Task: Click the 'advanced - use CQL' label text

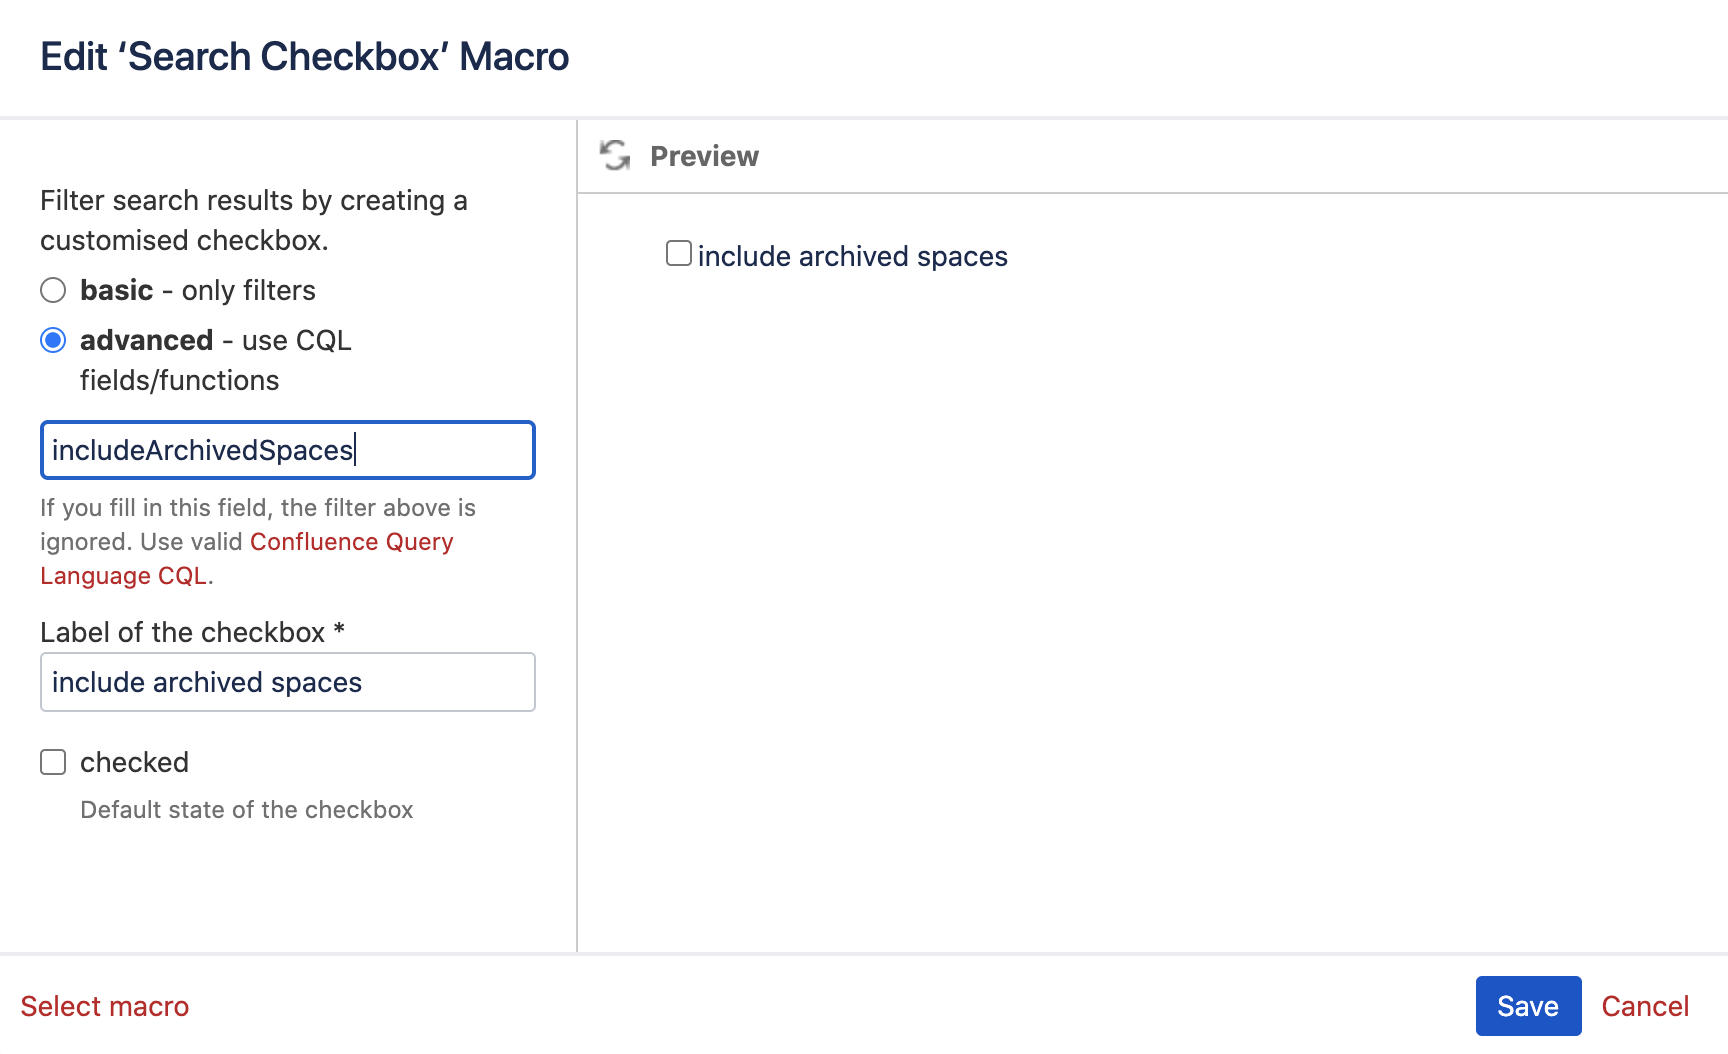Action: 216,340
